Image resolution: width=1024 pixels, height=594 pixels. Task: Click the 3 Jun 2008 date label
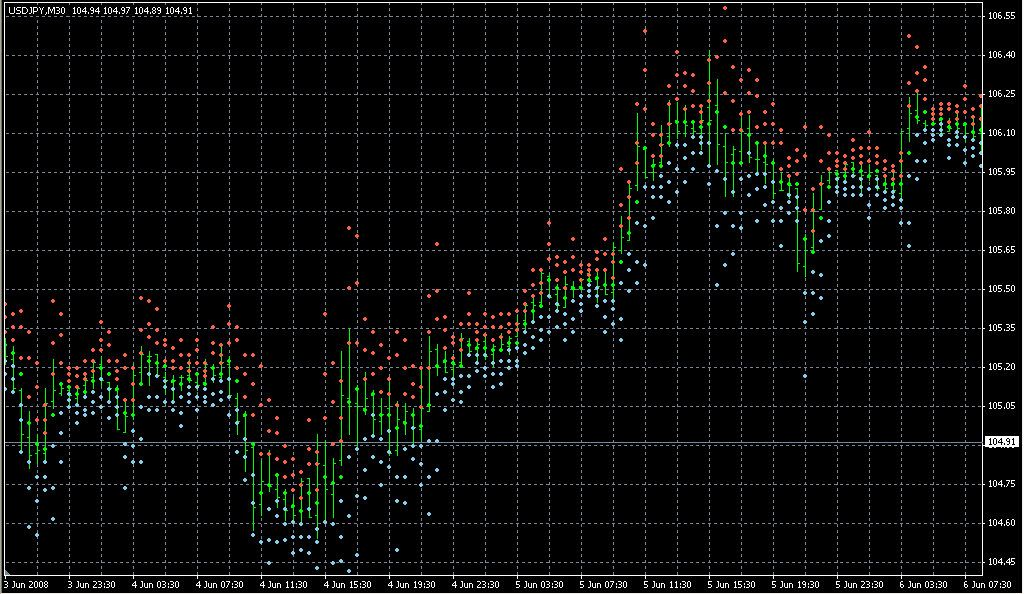click(26, 585)
